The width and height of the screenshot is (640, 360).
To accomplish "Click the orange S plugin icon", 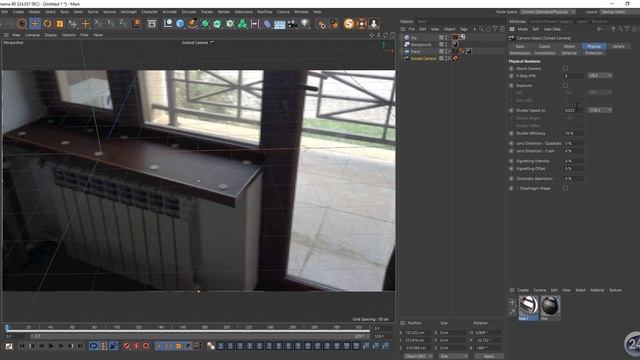I will pyautogui.click(x=349, y=24).
